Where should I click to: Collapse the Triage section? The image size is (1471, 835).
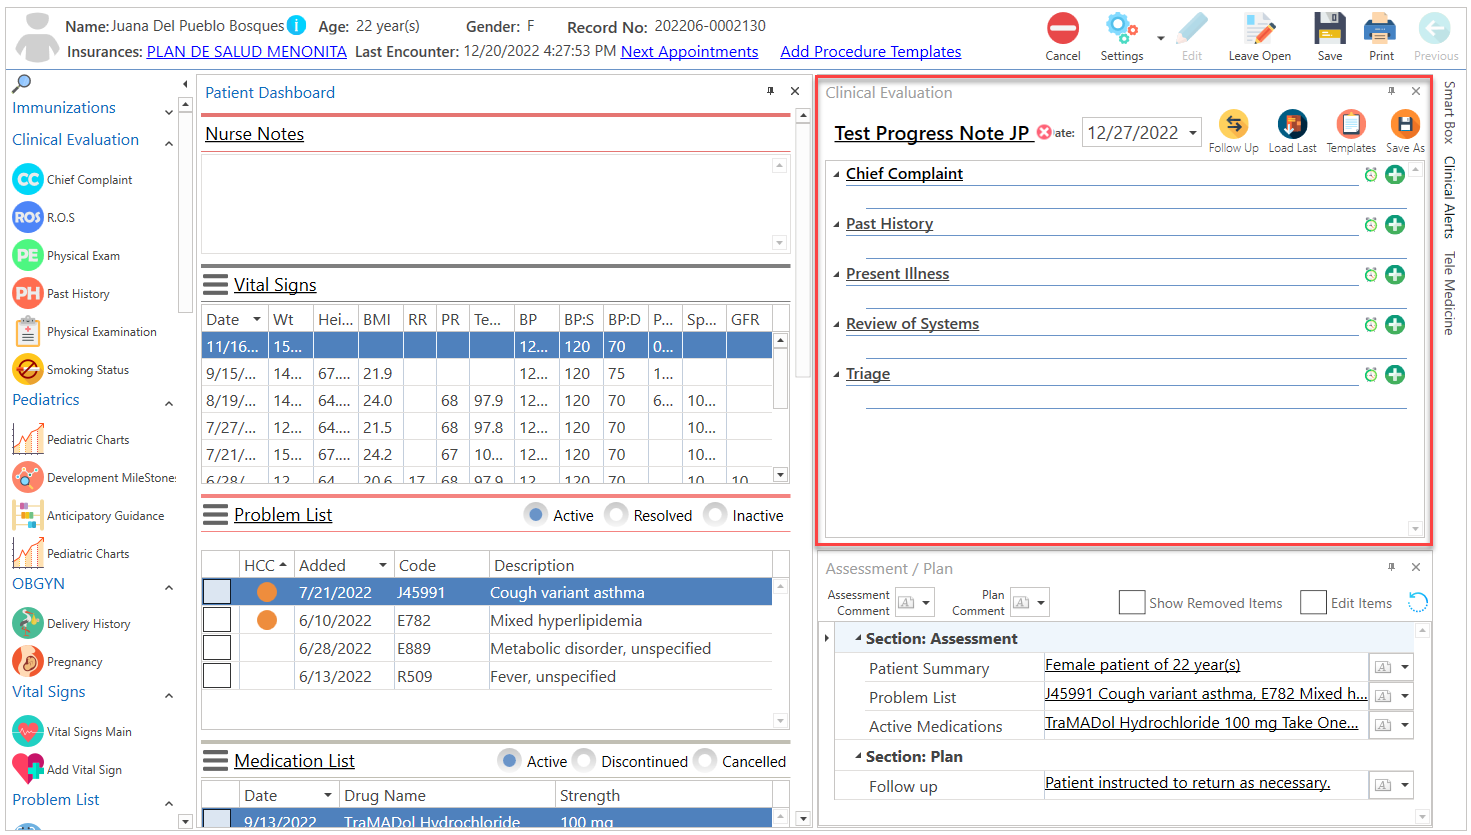(x=835, y=374)
